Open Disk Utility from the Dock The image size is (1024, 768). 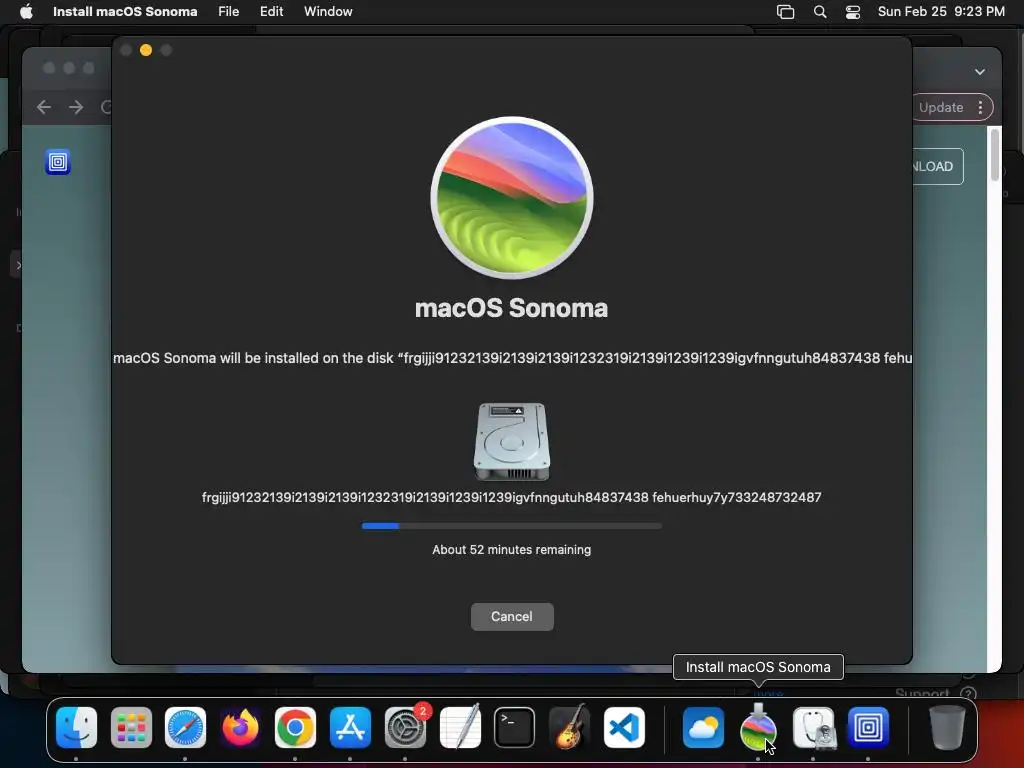813,727
